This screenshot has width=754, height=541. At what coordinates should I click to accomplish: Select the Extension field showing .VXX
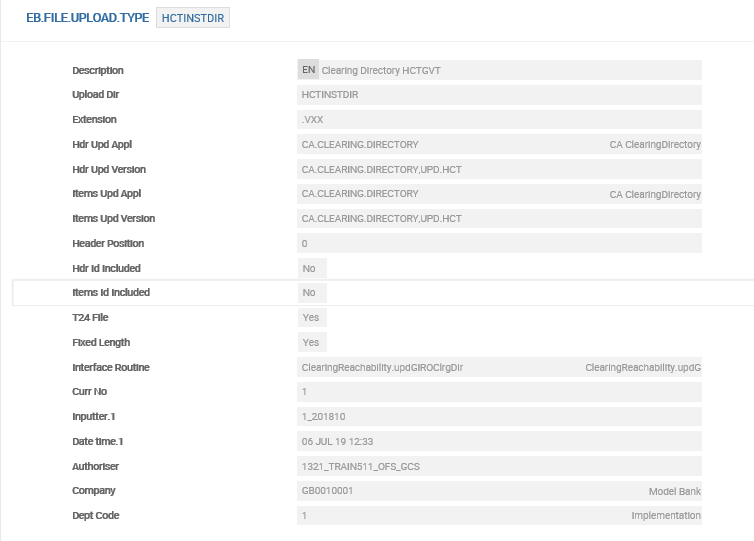coord(499,120)
